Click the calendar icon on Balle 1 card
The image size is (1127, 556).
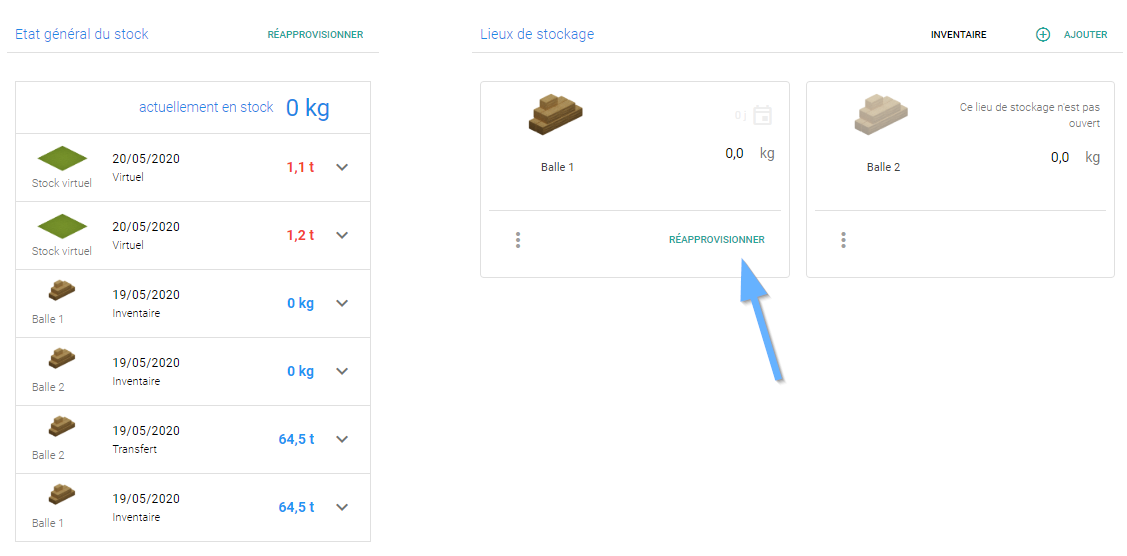(763, 115)
